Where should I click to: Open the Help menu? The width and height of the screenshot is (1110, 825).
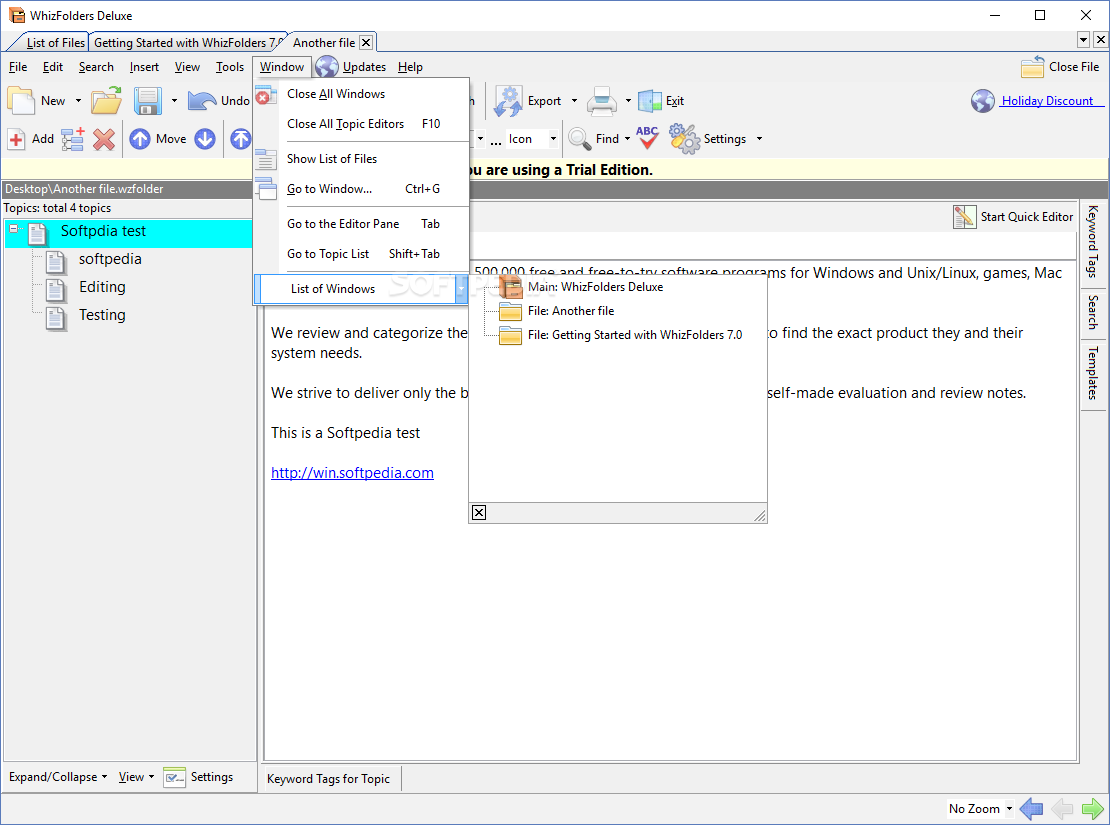[x=410, y=67]
